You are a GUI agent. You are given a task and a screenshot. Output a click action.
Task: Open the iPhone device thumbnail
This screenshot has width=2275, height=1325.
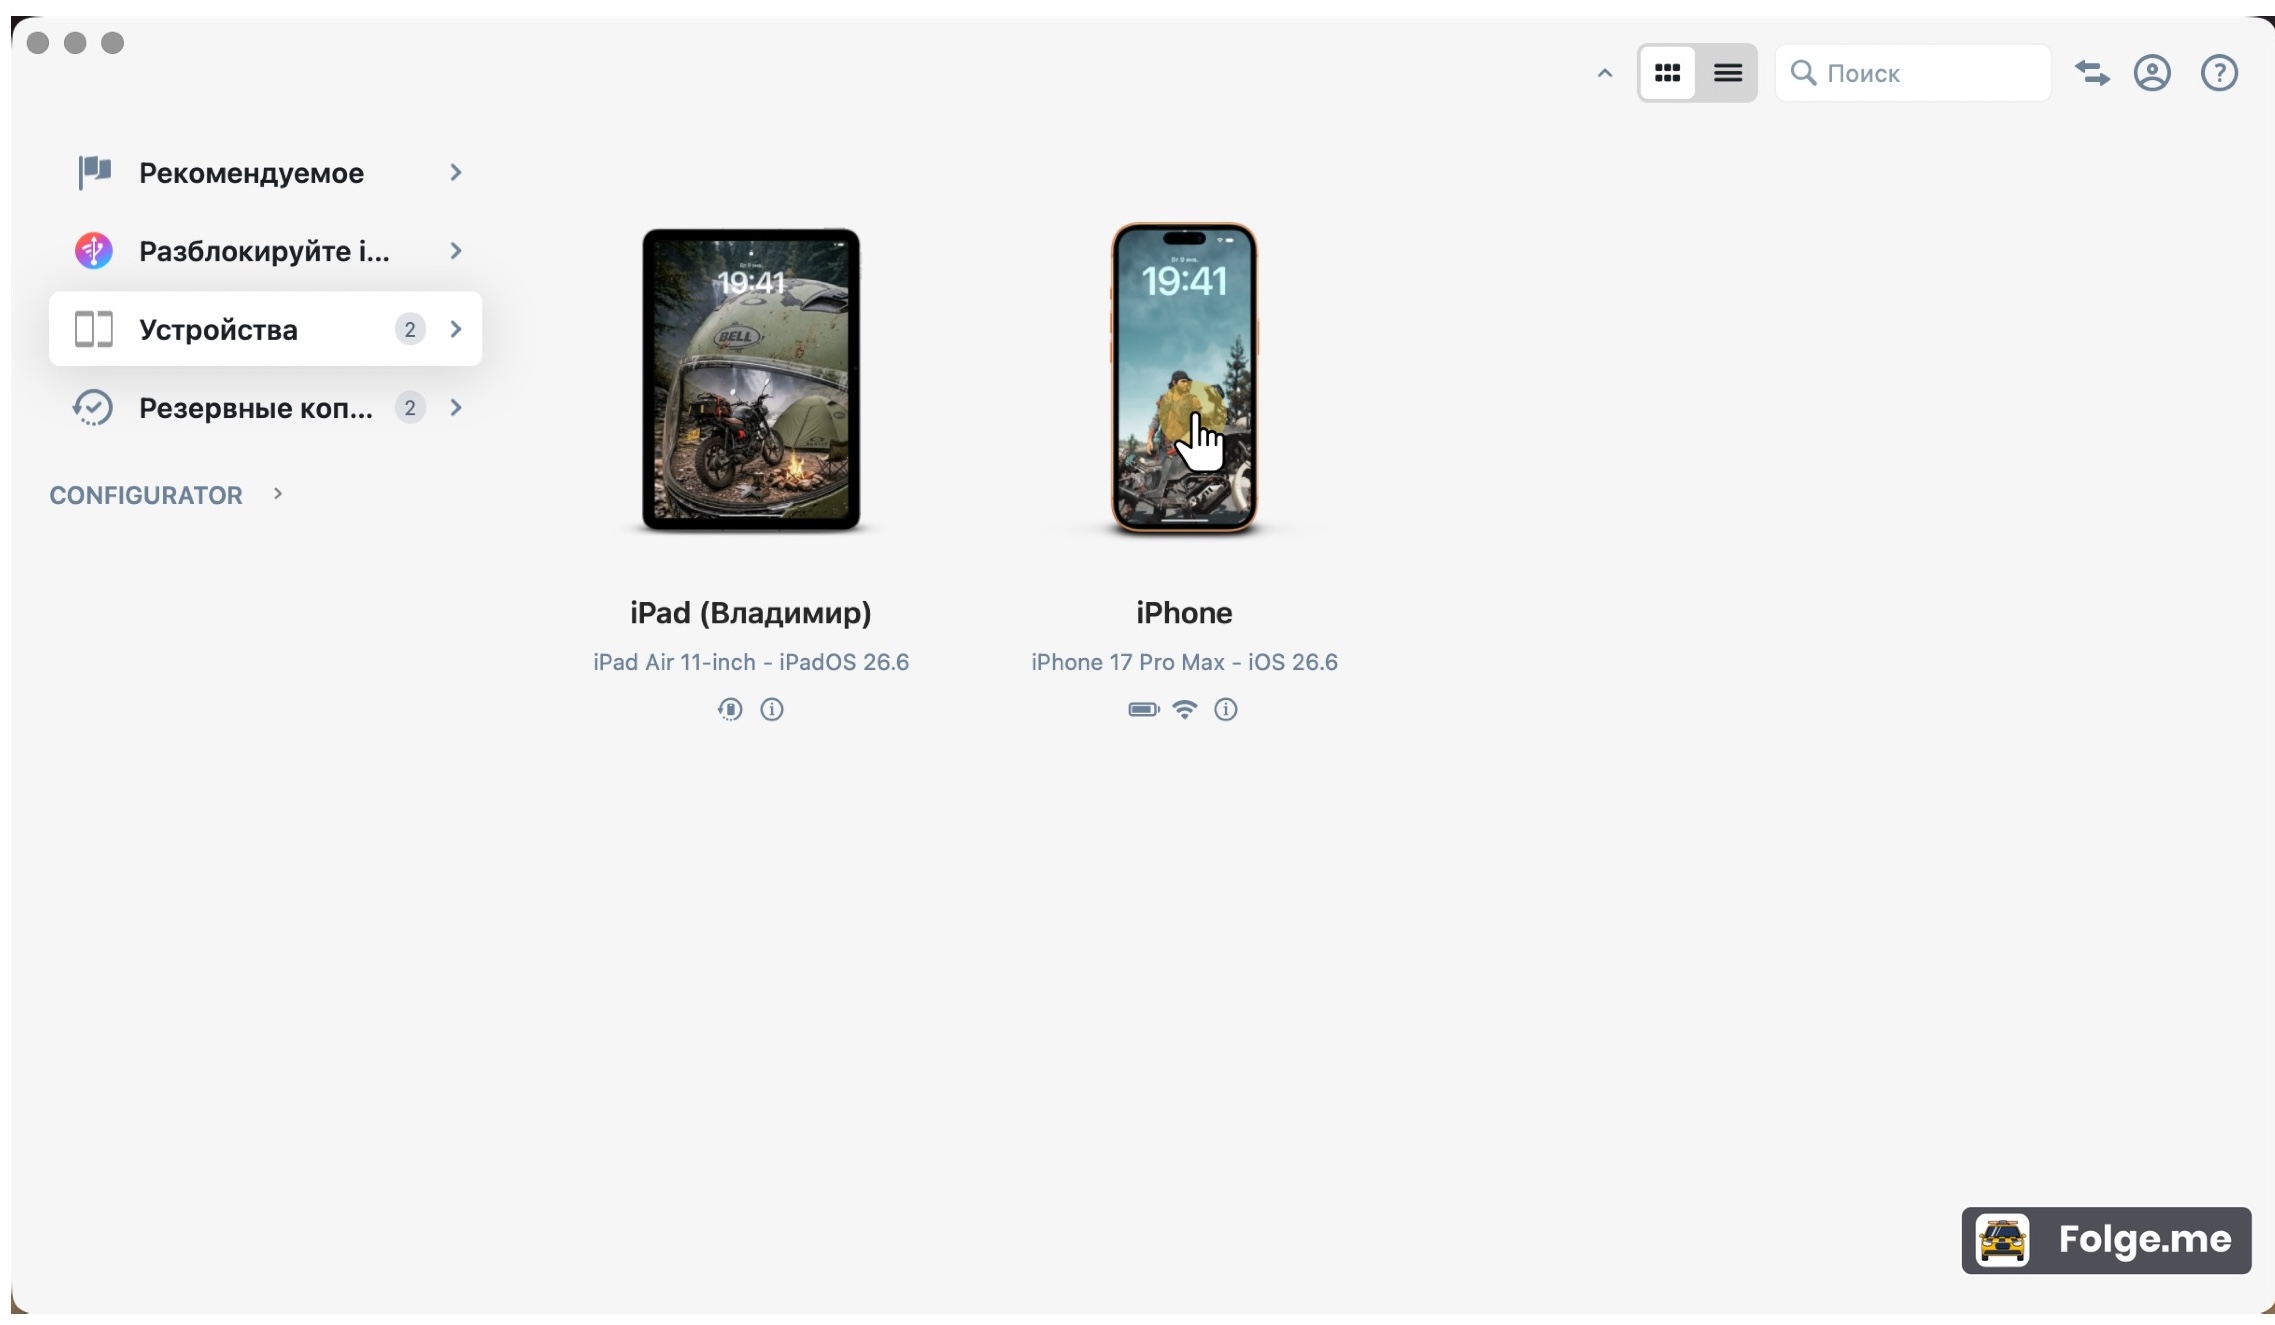(x=1184, y=378)
